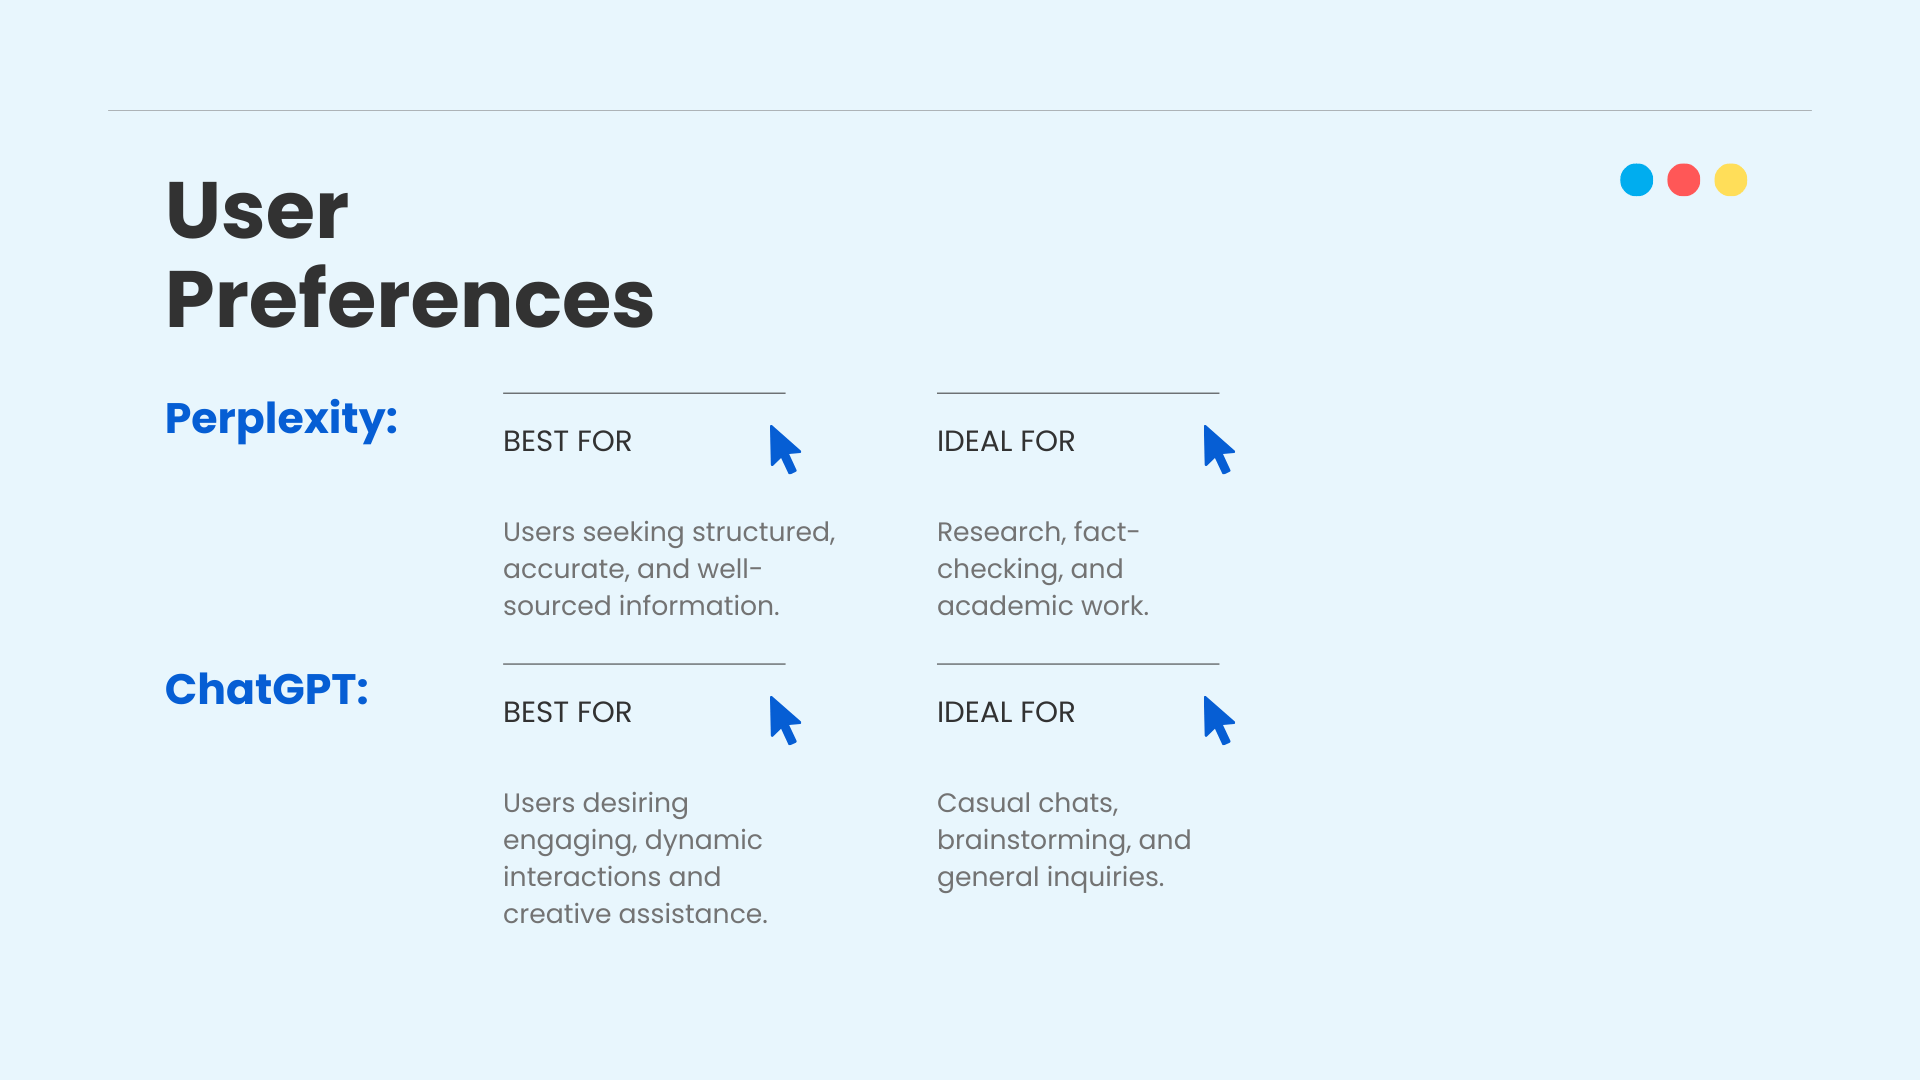
Task: Click the cursor icon beside Perplexity BEST FOR
Action: point(785,449)
